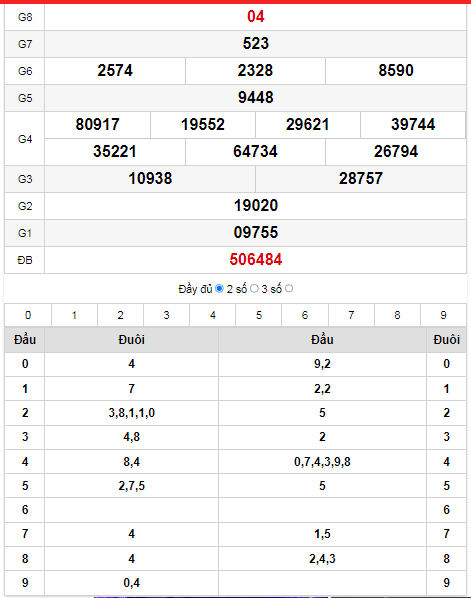Click the G7 result 523

[x=256, y=43]
